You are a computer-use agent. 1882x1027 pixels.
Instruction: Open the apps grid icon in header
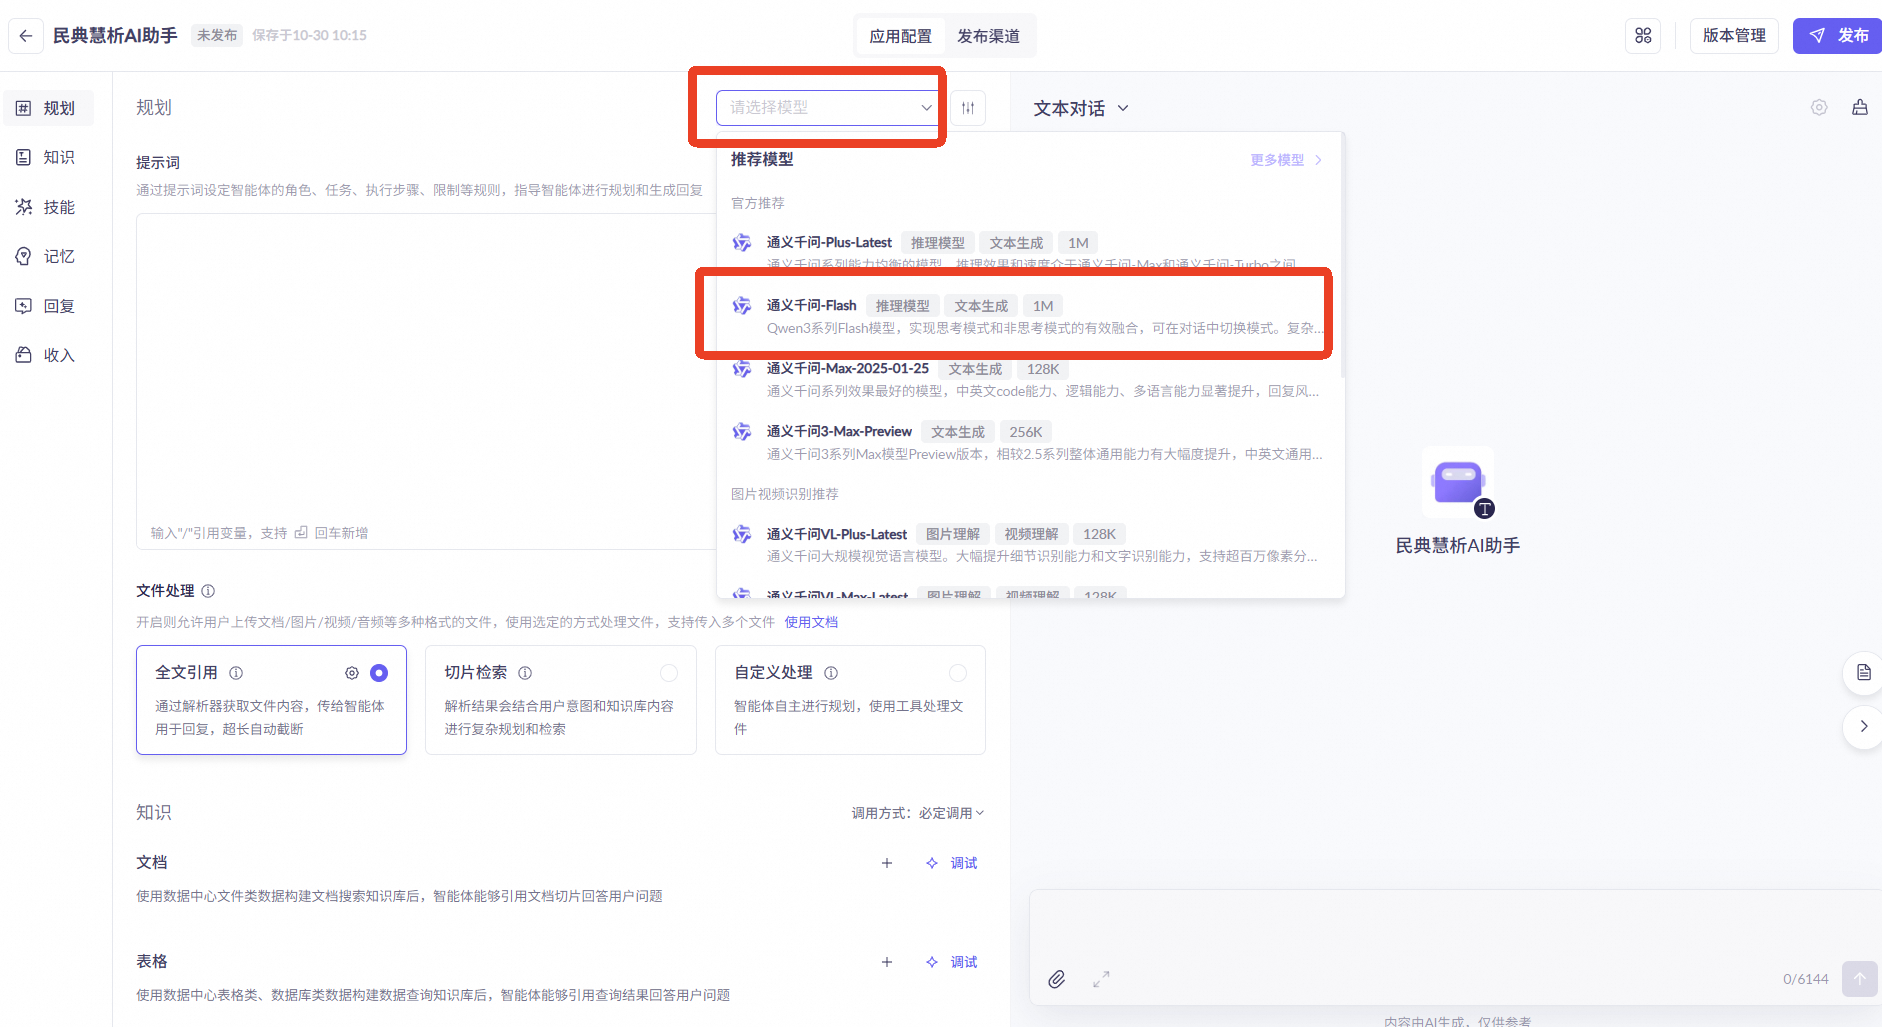(x=1643, y=36)
